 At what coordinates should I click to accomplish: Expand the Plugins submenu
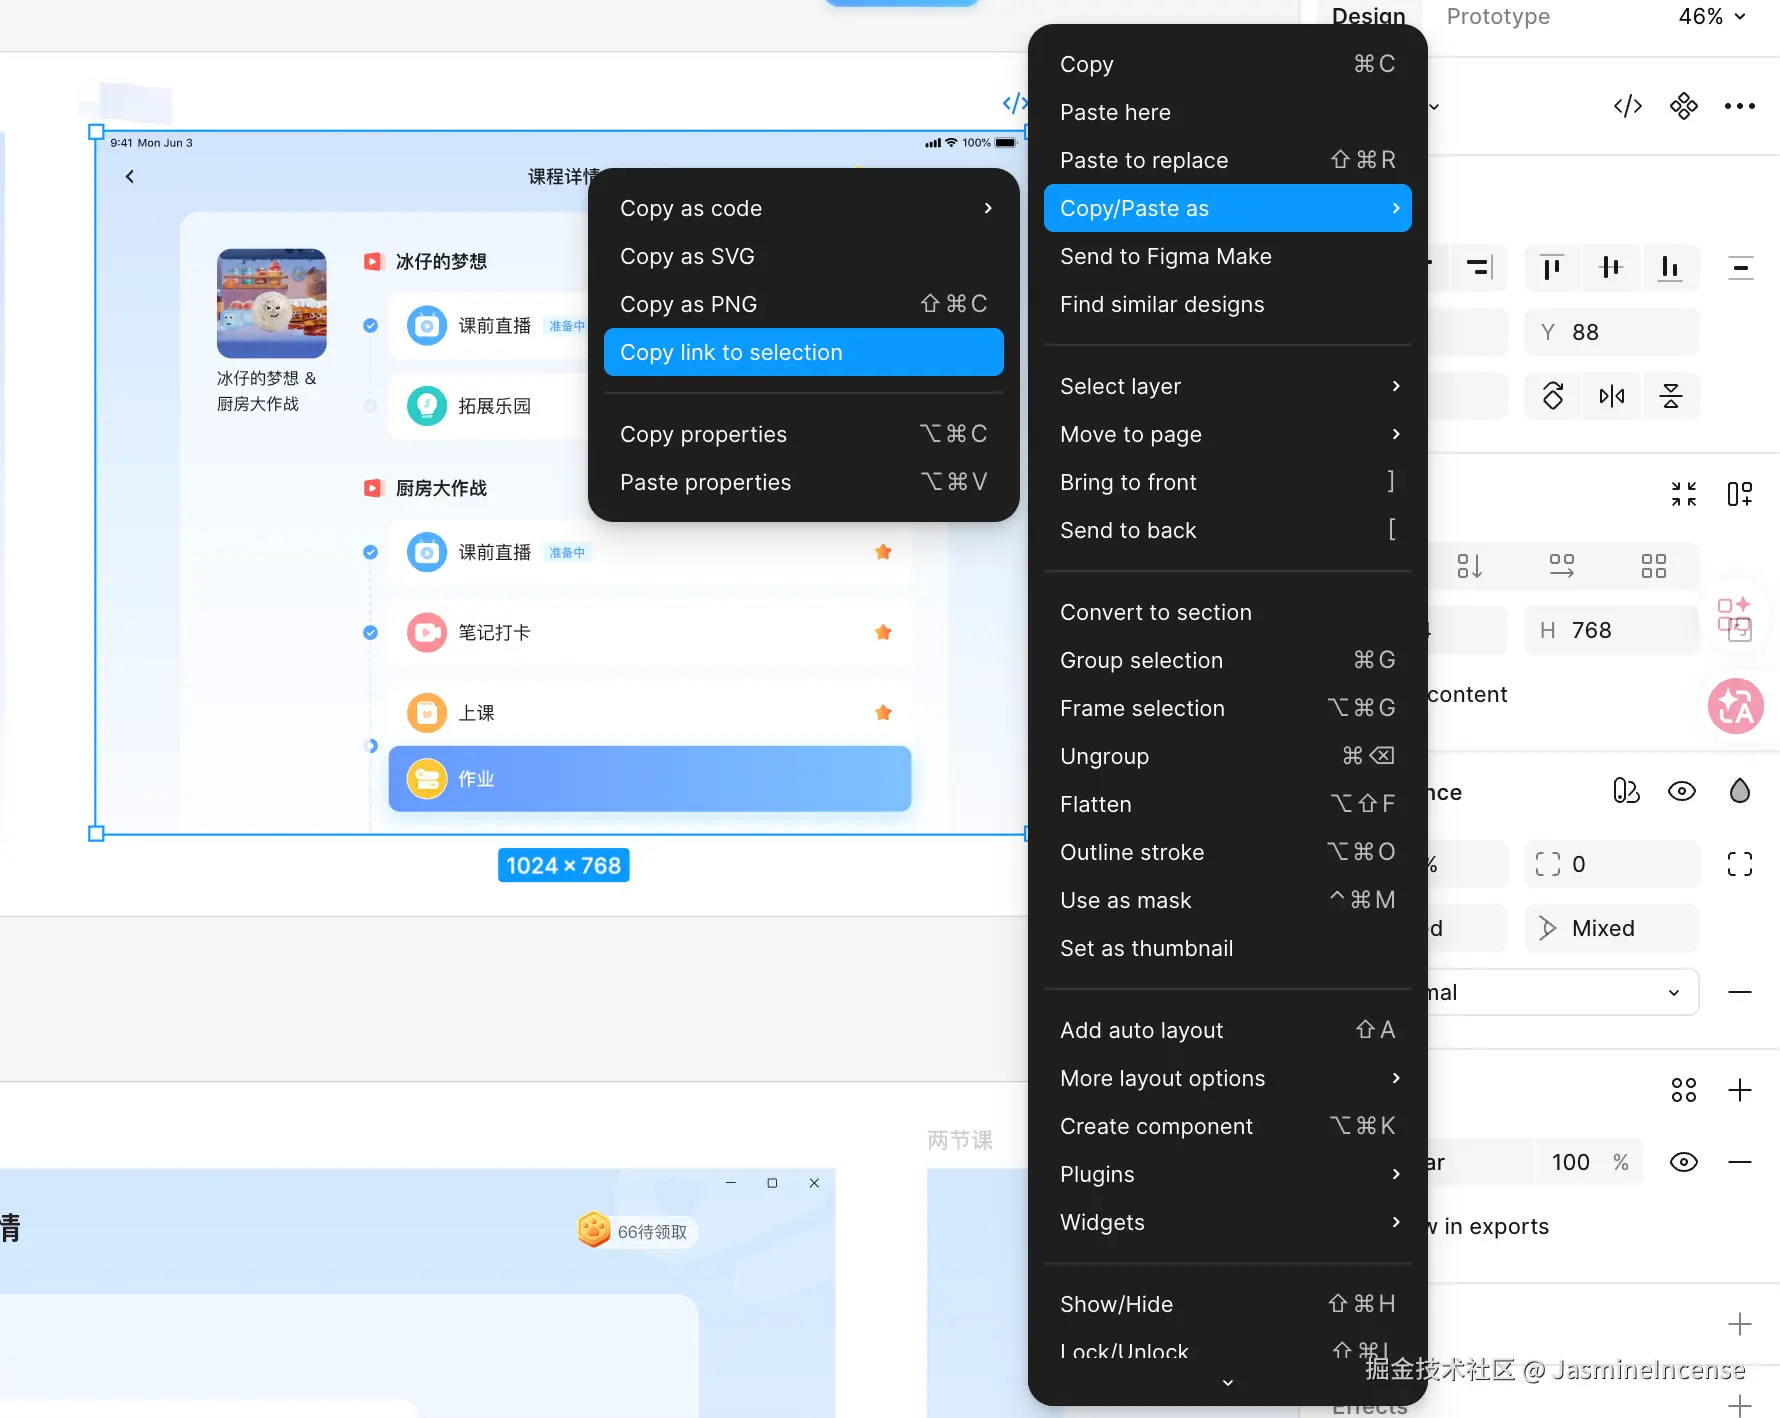(1396, 1174)
